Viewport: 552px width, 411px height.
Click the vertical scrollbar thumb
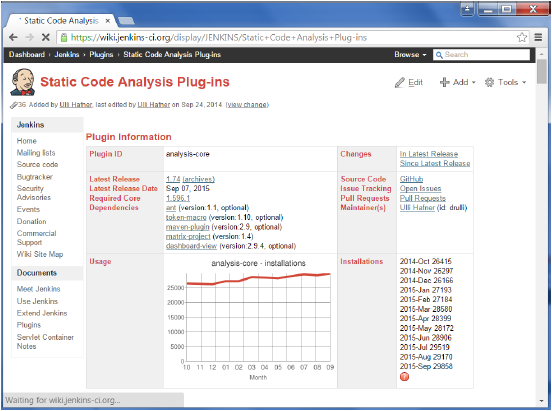[x=542, y=71]
